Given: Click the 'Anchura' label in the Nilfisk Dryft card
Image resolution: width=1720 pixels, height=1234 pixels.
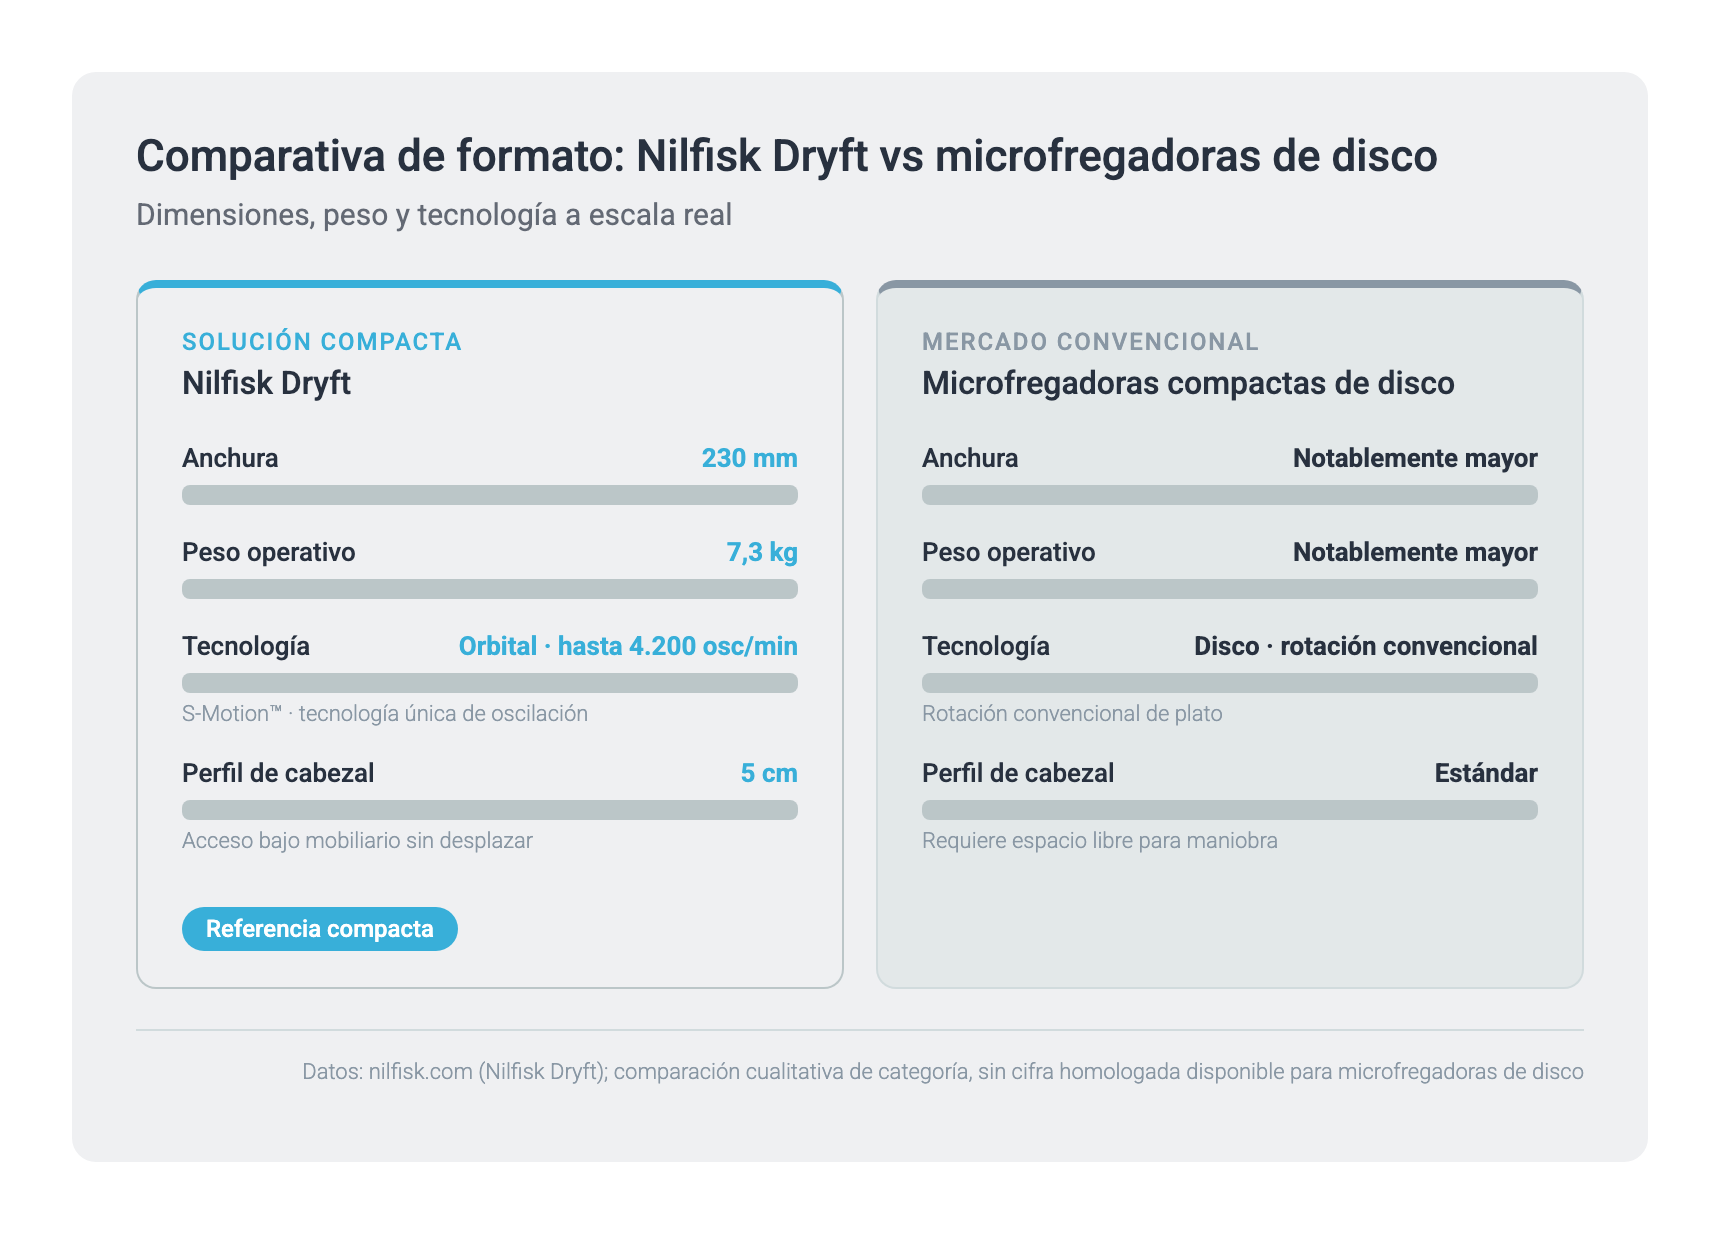Looking at the screenshot, I should coord(230,458).
